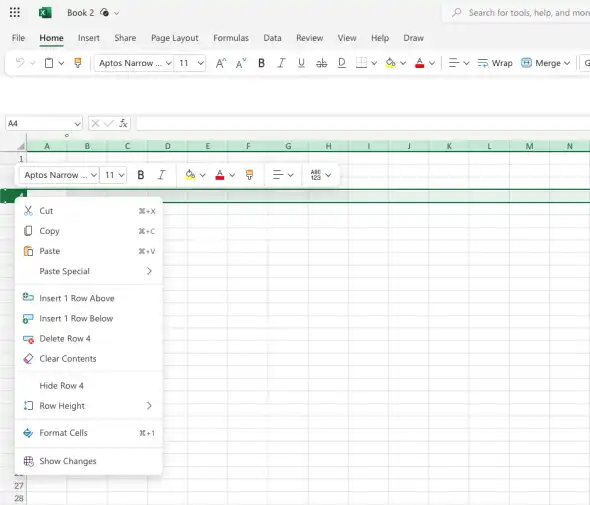Click into the formula bar

tap(363, 123)
